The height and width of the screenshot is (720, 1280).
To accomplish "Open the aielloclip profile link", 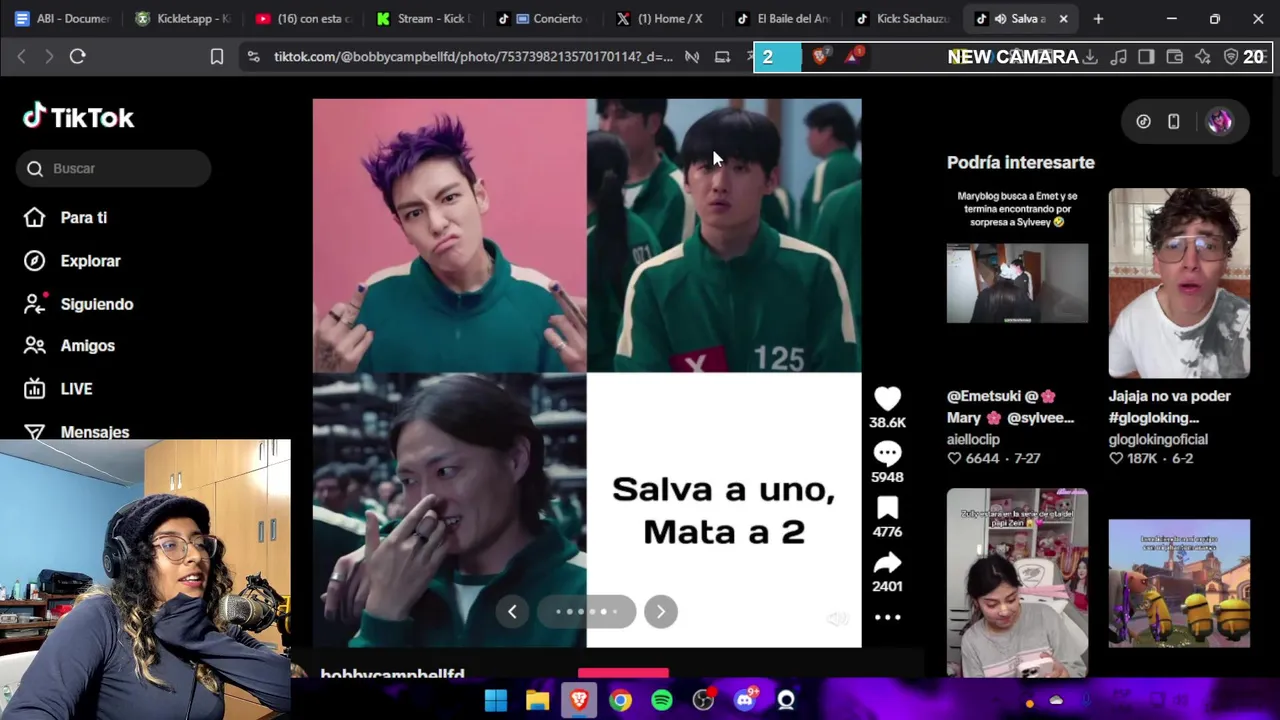I will (973, 439).
